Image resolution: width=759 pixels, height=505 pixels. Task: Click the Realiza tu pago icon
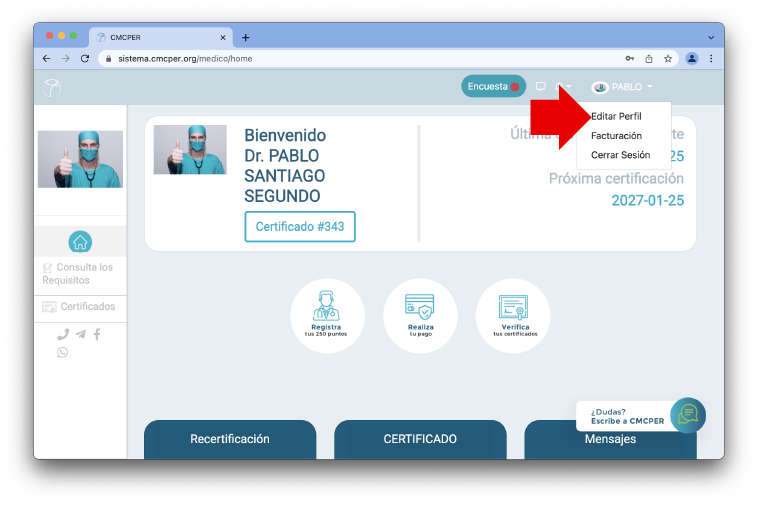click(x=419, y=315)
